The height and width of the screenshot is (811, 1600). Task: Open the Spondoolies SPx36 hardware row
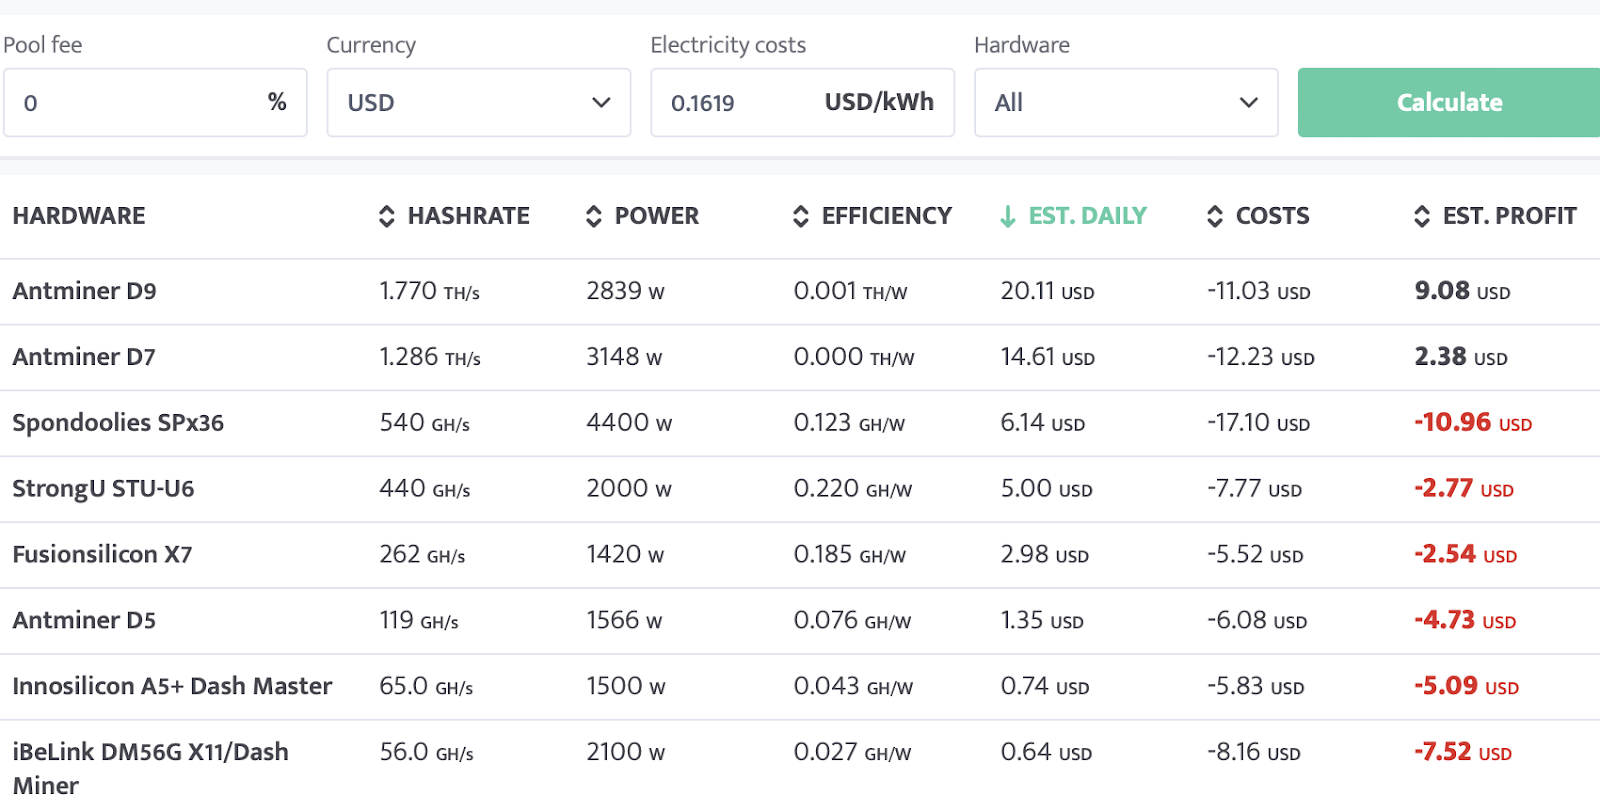[x=800, y=423]
